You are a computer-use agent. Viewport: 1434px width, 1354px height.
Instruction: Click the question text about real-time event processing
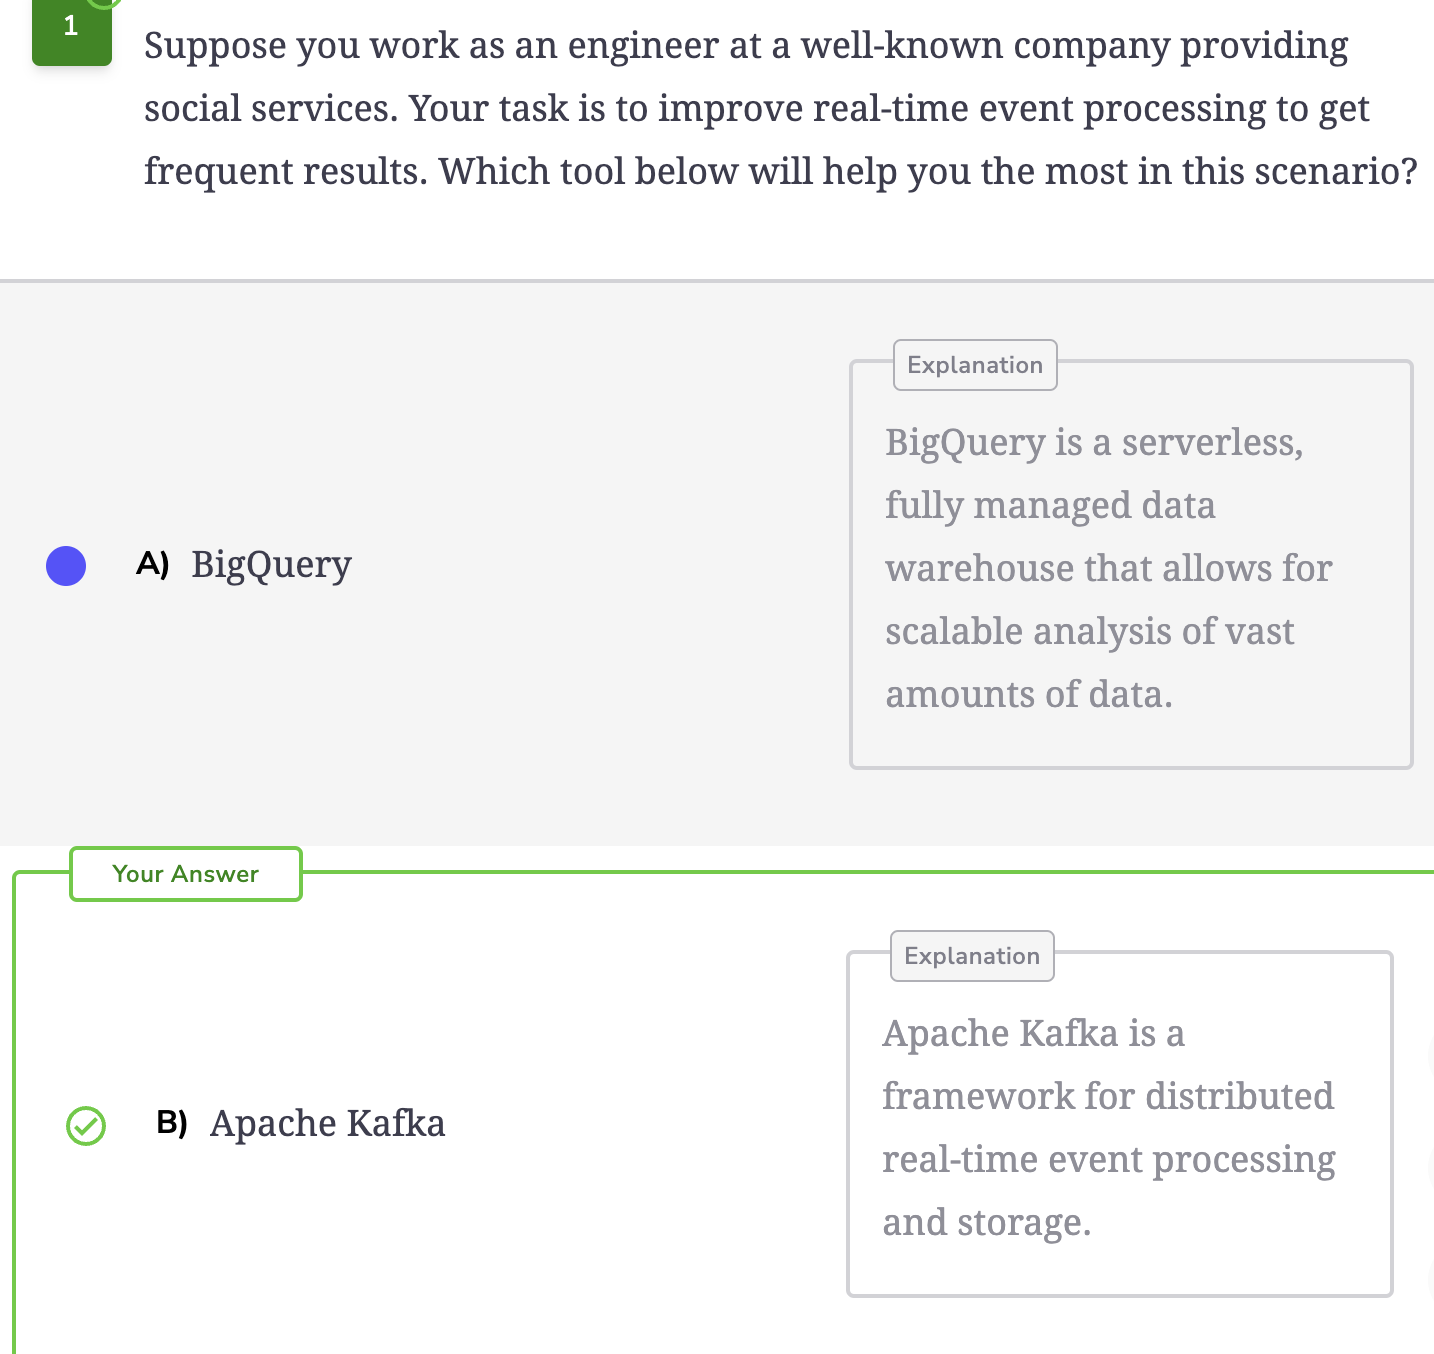781,108
